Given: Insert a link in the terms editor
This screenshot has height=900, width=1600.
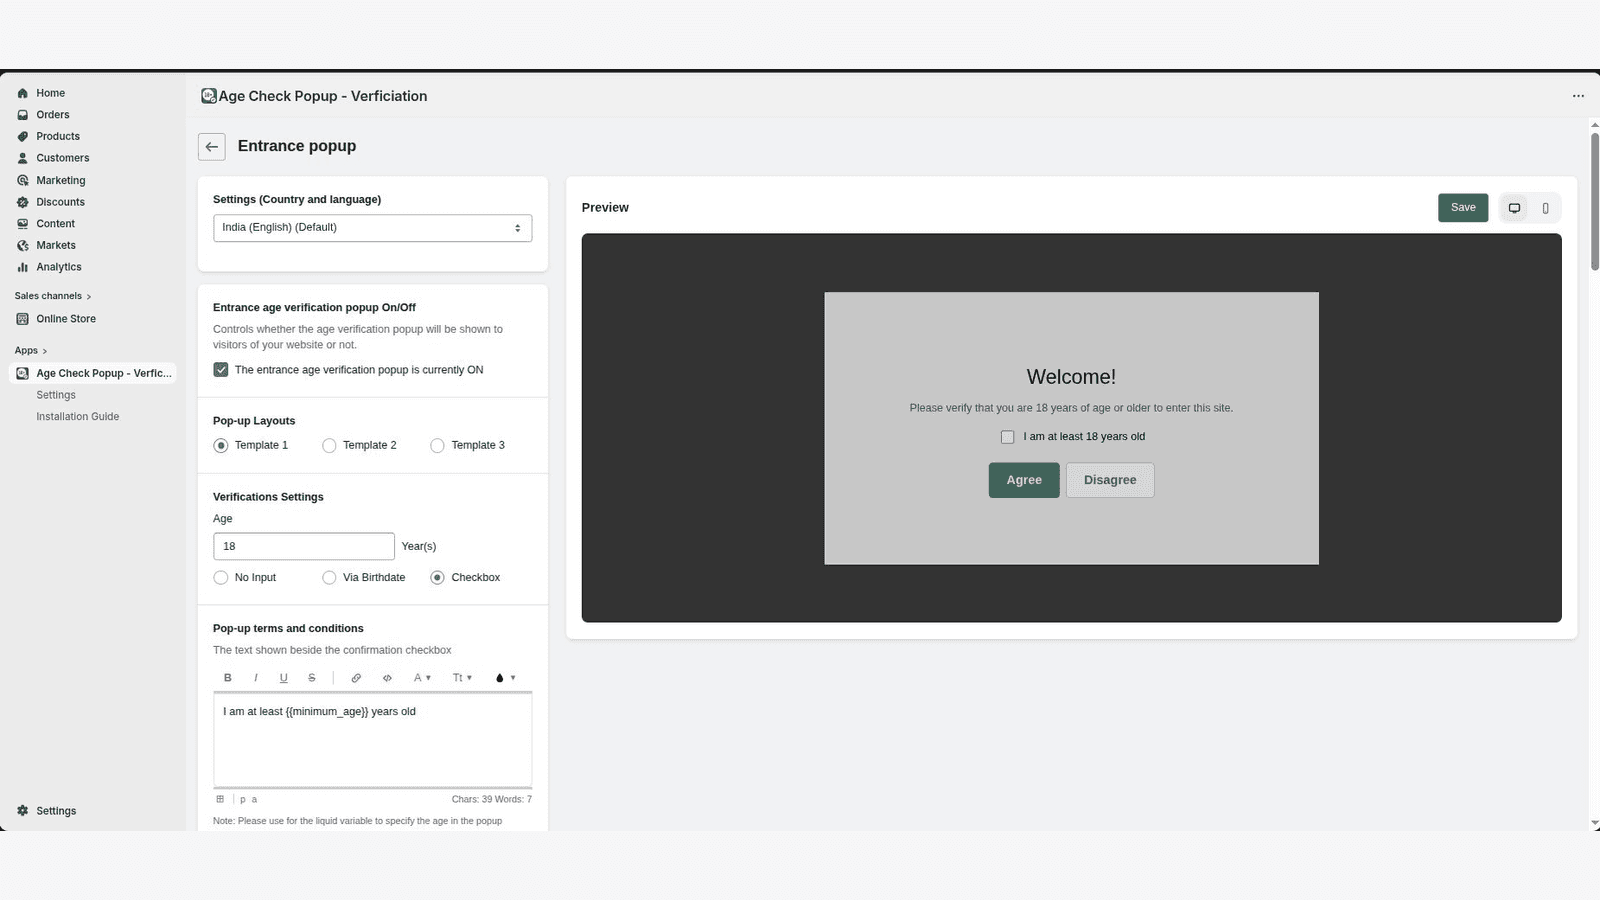Looking at the screenshot, I should point(356,677).
